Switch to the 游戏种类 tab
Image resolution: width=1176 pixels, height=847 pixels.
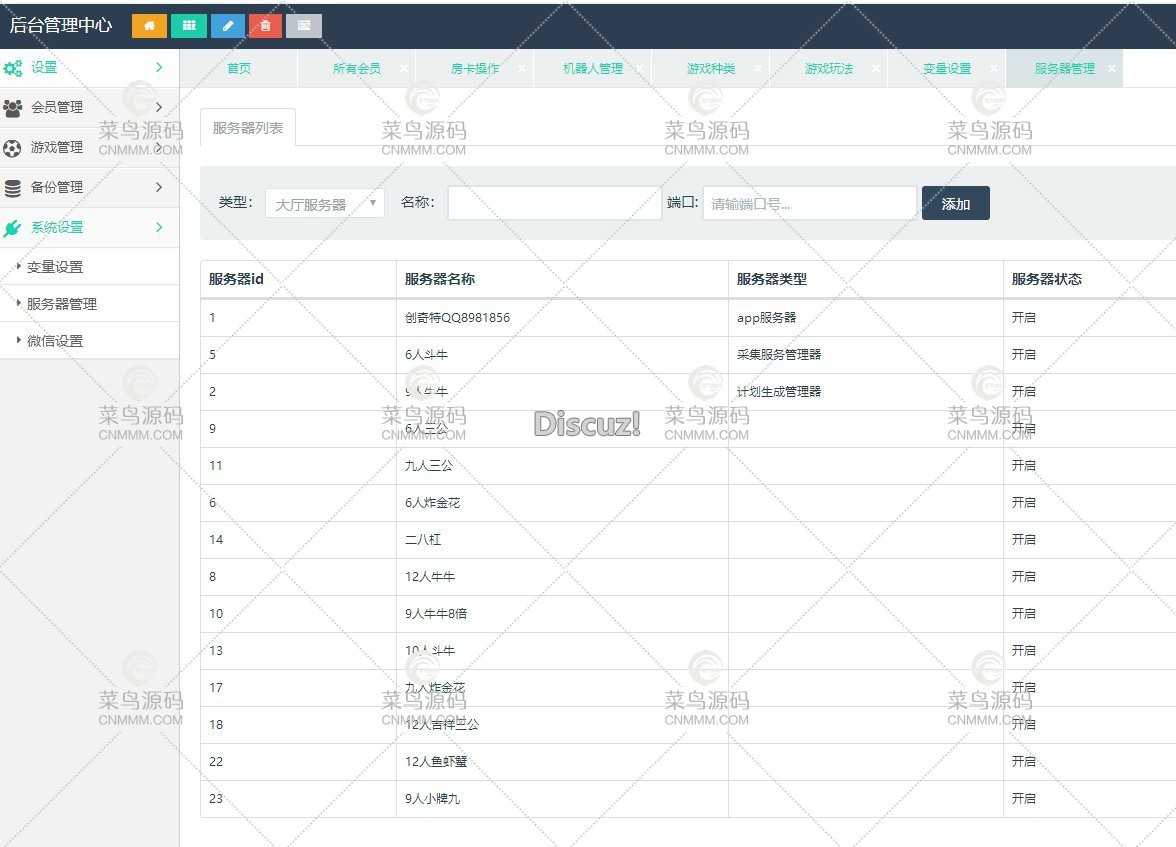710,69
